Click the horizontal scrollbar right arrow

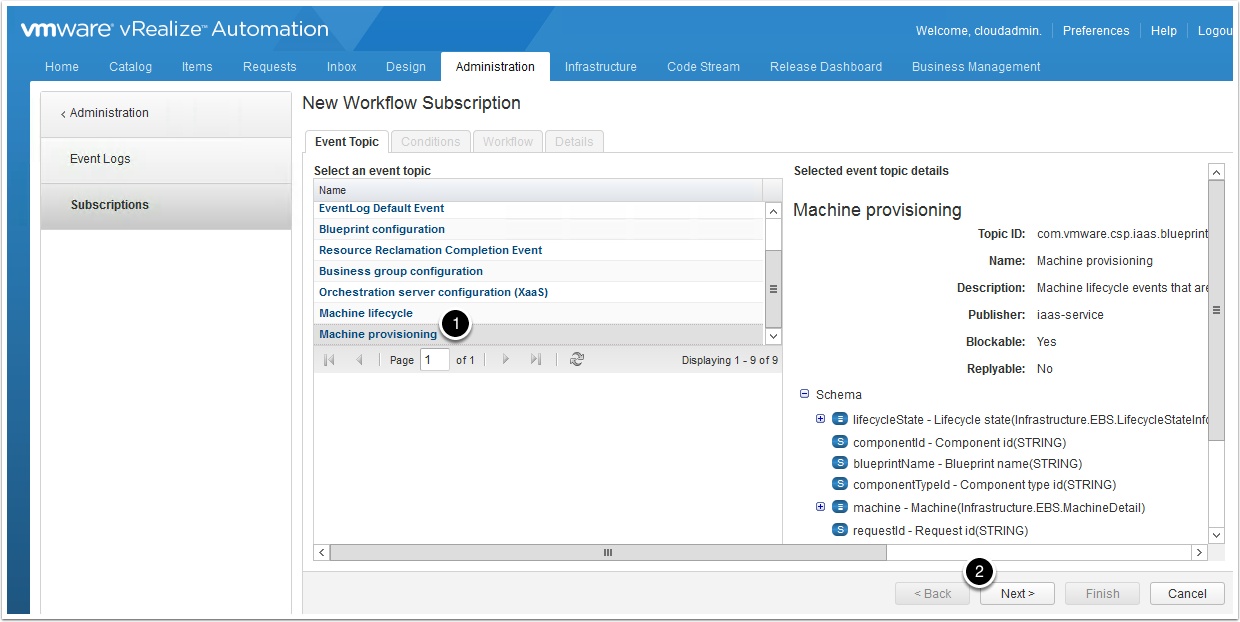1199,552
